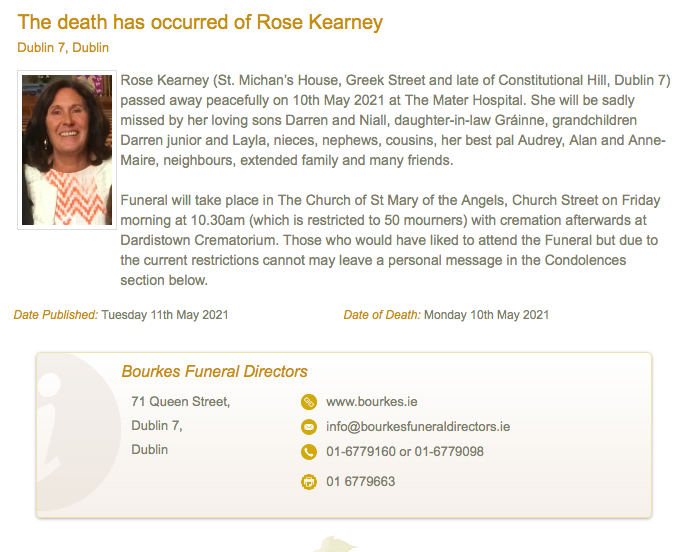This screenshot has width=691, height=552.
Task: Click the website link icon
Action: point(309,402)
